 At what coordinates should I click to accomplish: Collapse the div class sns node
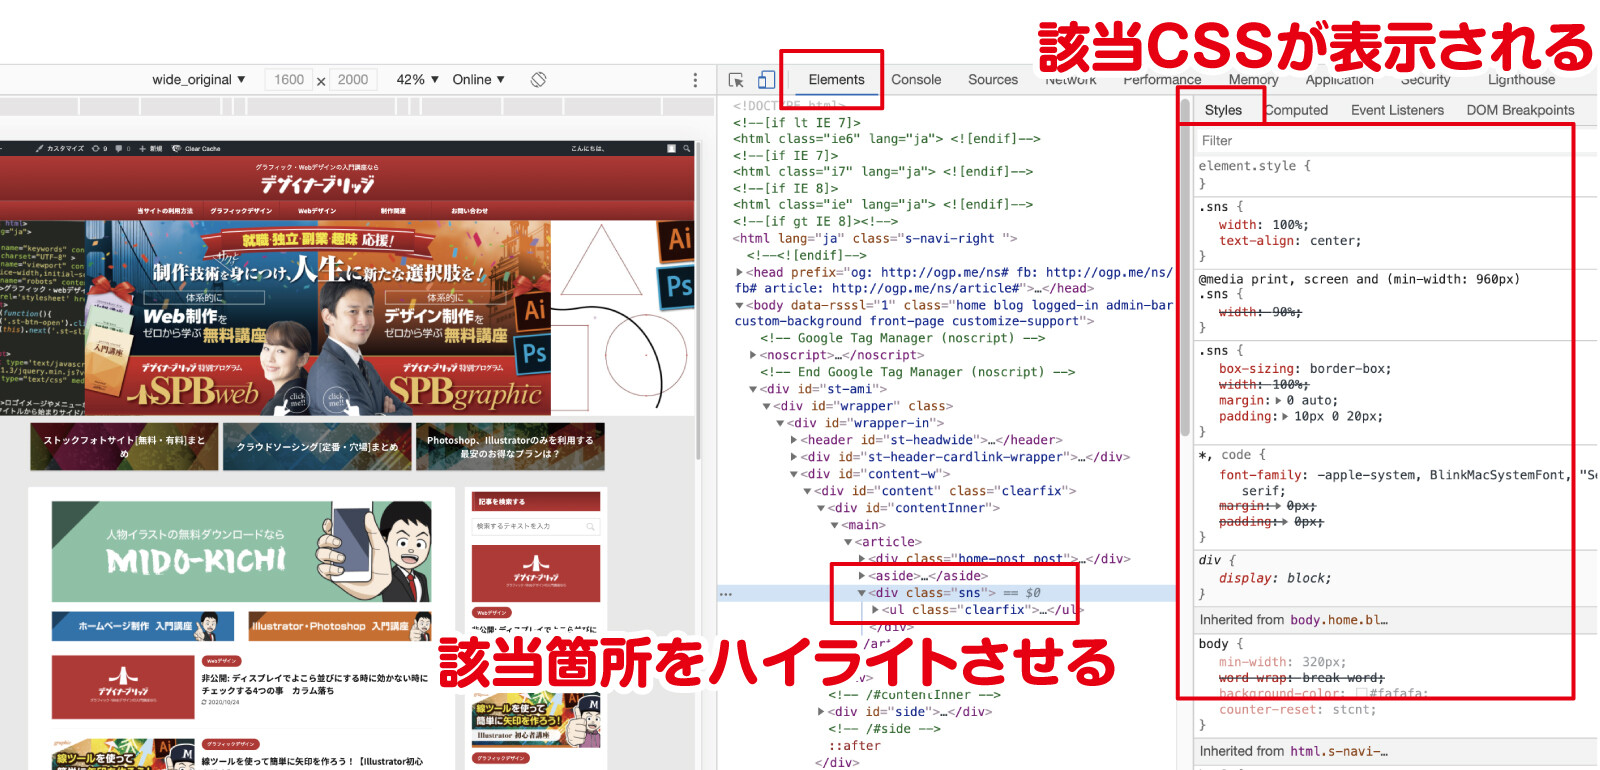[x=861, y=593]
